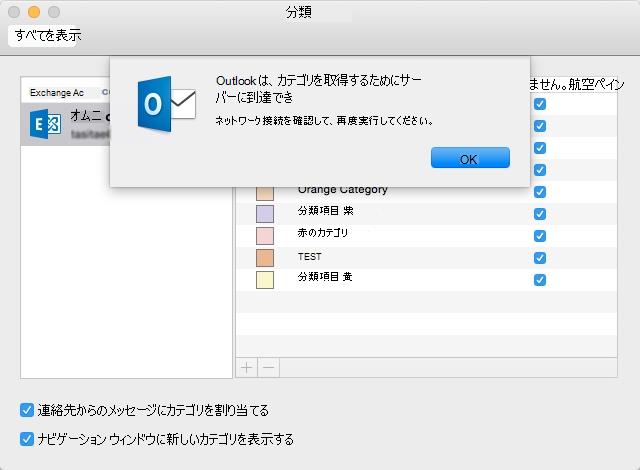This screenshot has width=640, height=470.
Task: Toggle checkbox for the TEST category
Action: point(540,258)
